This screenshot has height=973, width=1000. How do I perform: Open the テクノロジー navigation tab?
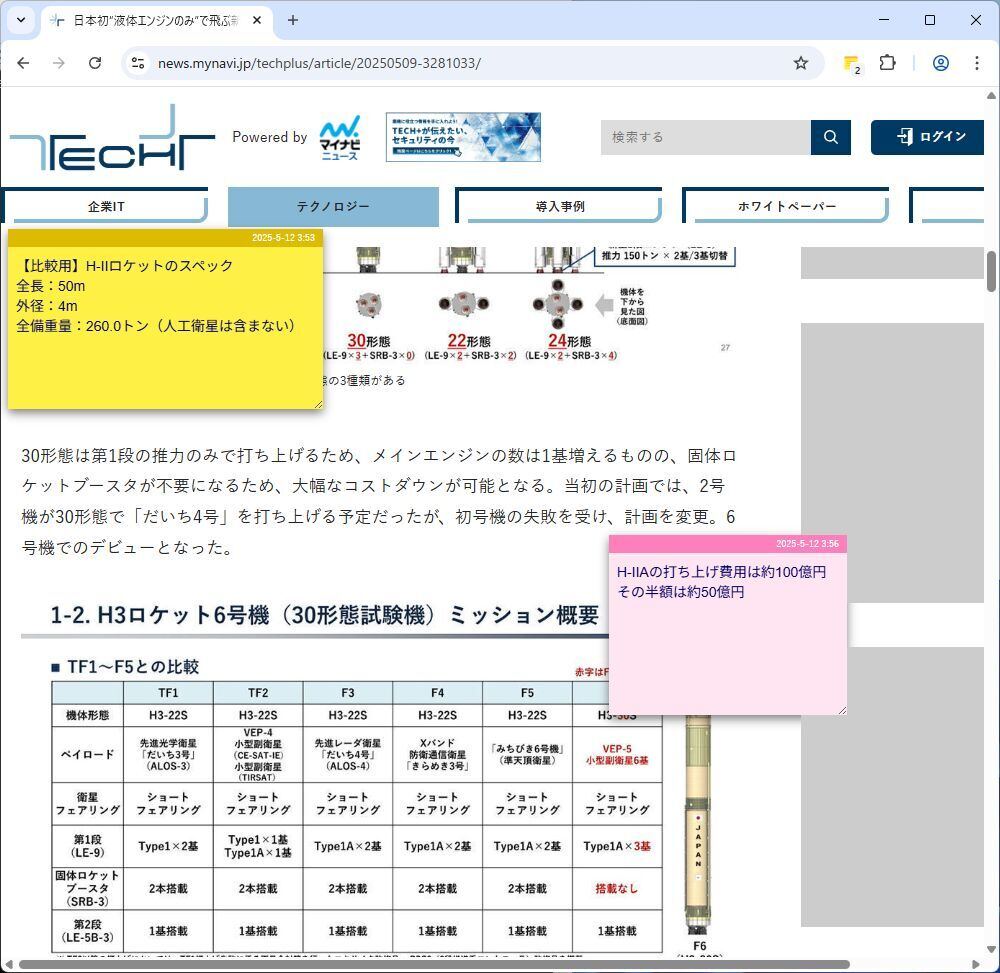pyautogui.click(x=333, y=206)
